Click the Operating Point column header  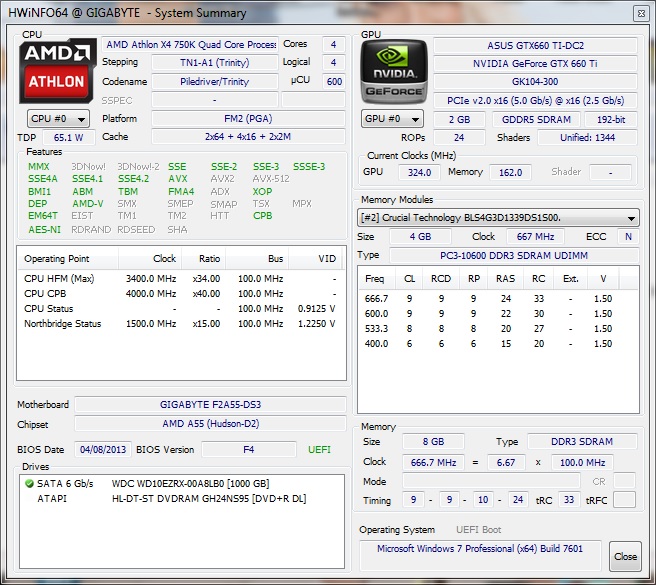[x=68, y=259]
